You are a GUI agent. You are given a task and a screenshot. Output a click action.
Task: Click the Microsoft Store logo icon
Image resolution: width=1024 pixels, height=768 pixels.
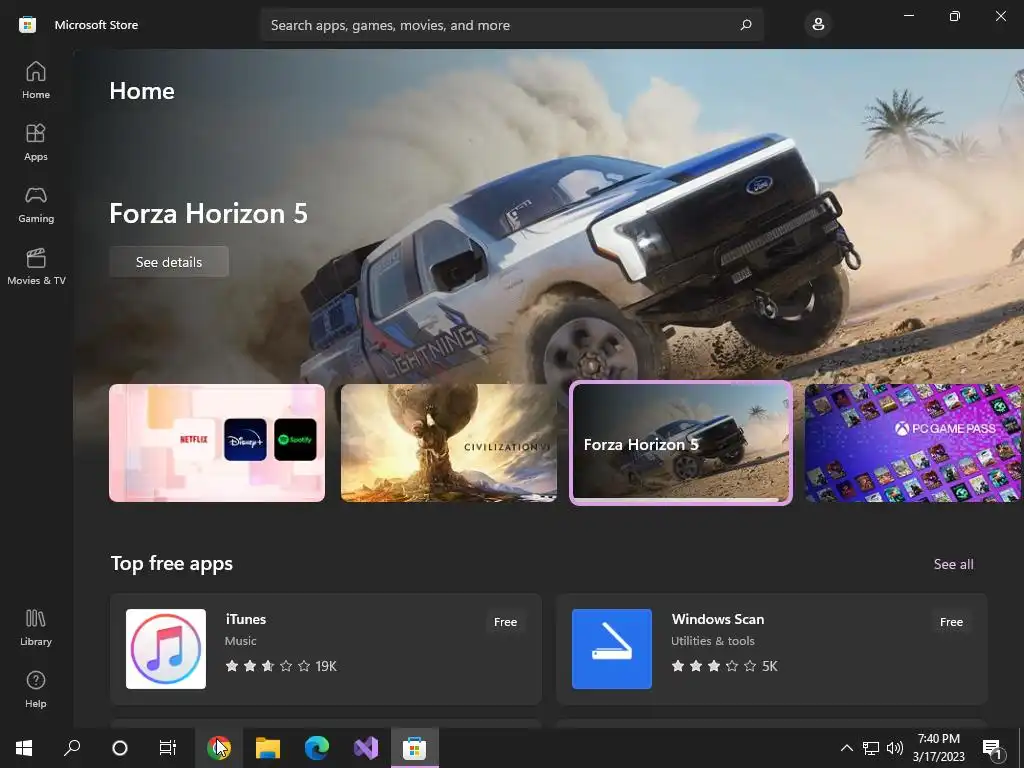point(27,25)
